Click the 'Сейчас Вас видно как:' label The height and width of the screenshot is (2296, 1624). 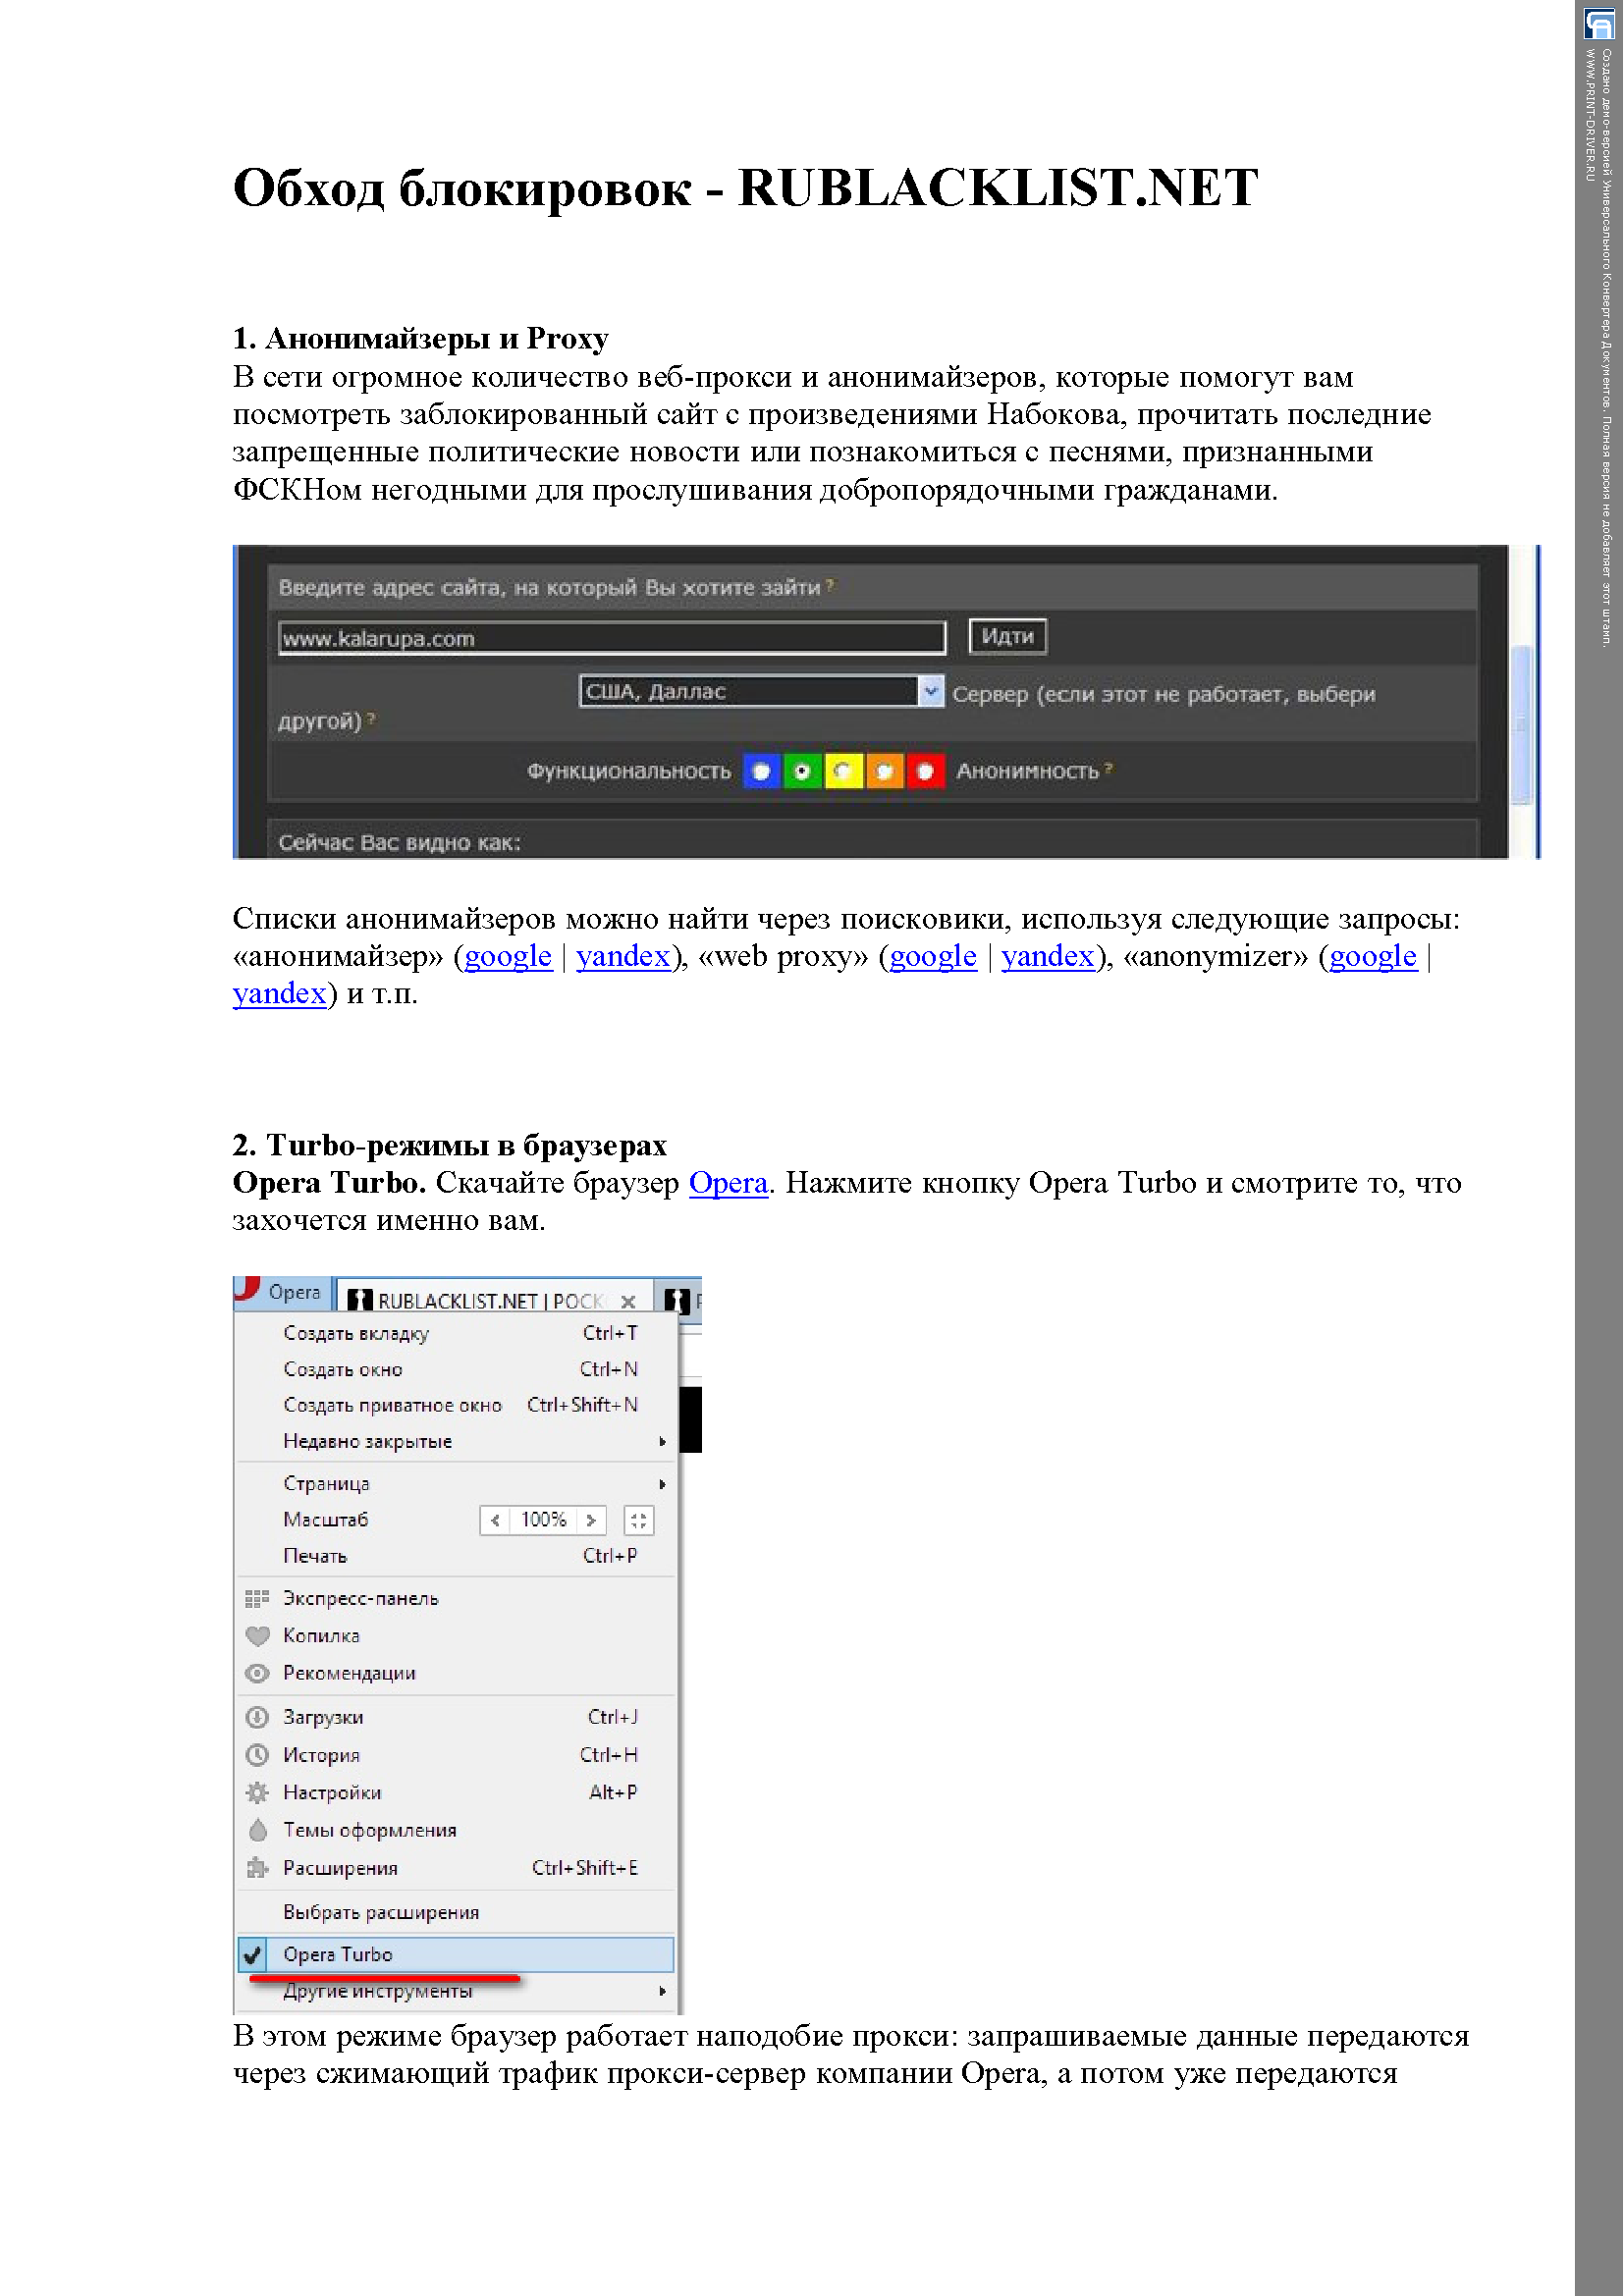pyautogui.click(x=399, y=843)
